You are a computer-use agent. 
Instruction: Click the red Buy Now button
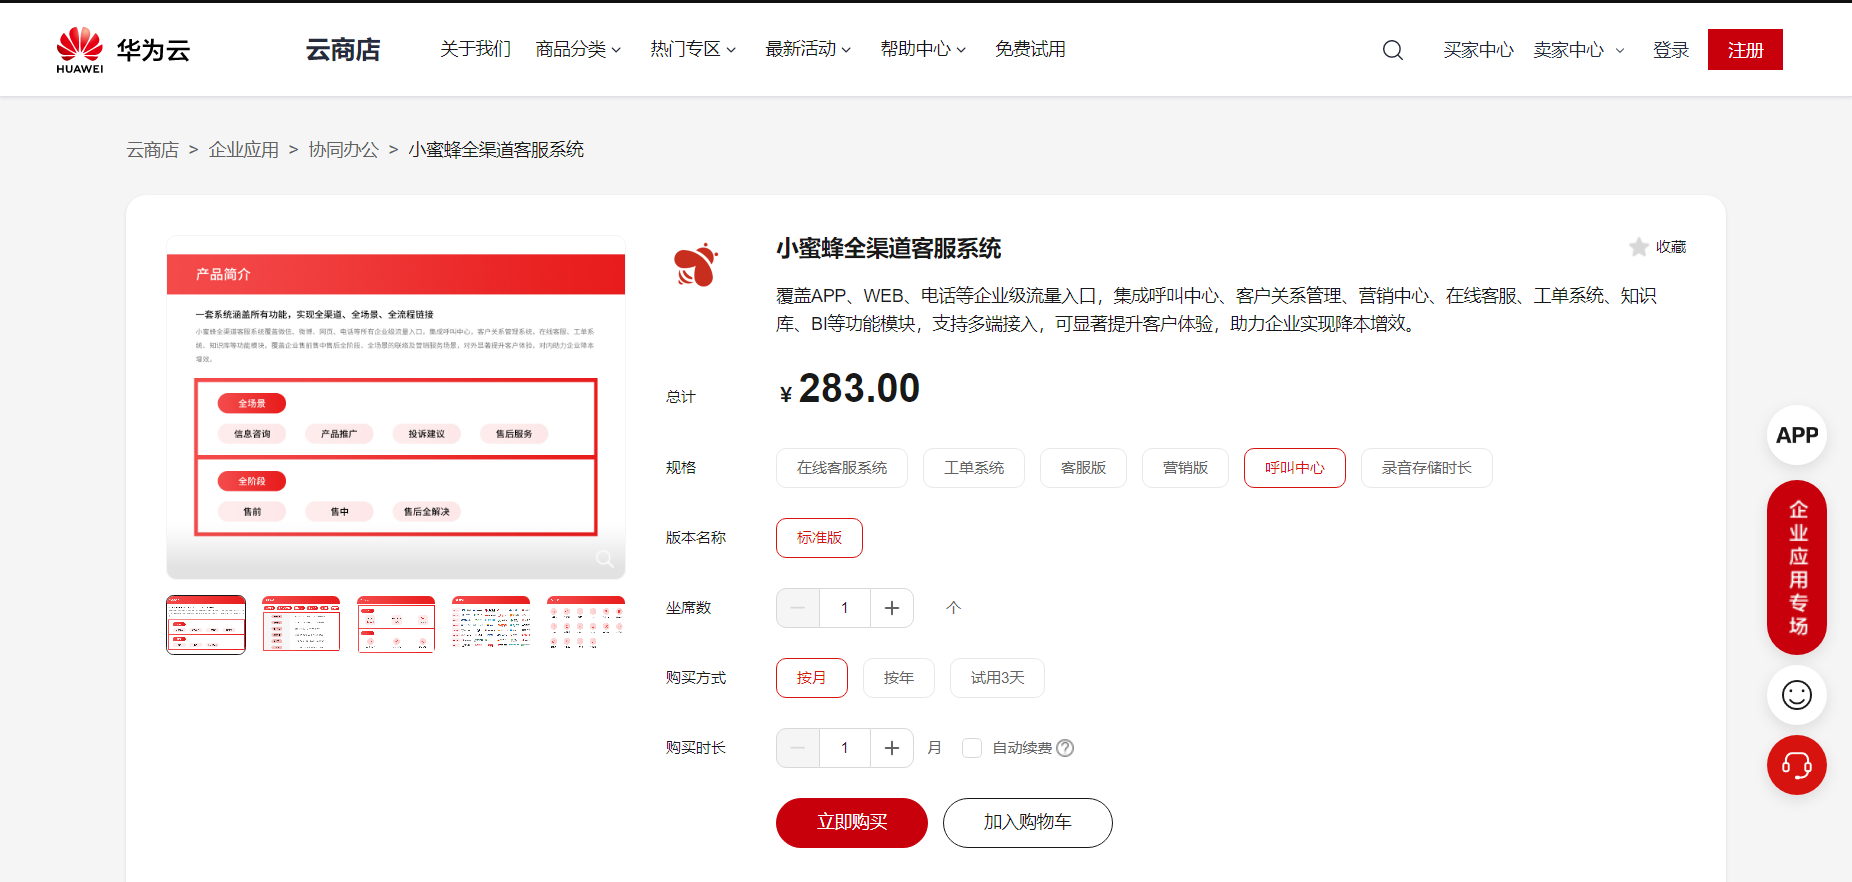coord(851,822)
